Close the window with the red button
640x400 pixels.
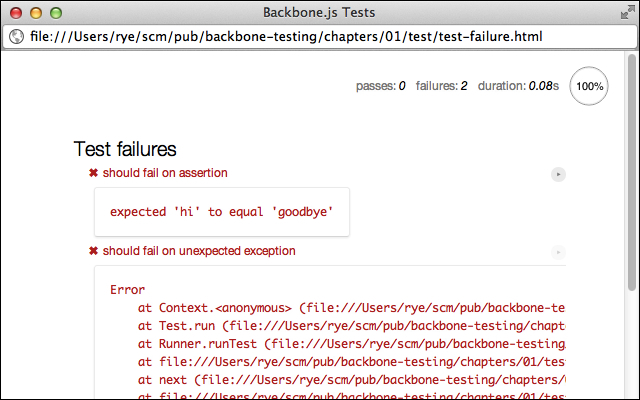pos(16,13)
